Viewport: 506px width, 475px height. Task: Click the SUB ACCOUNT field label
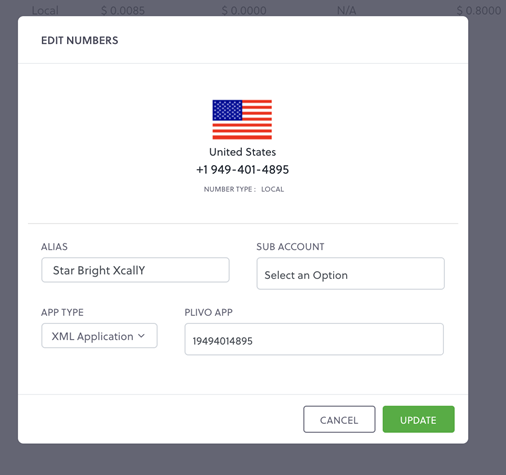(290, 247)
